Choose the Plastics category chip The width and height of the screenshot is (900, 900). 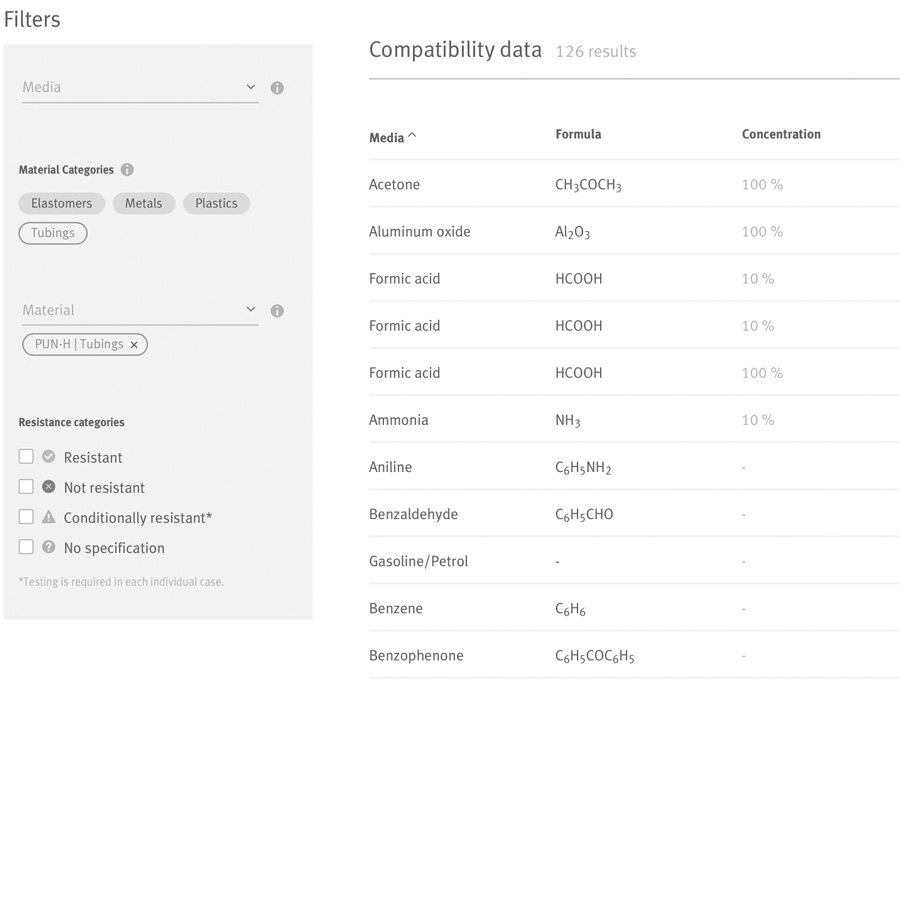(216, 204)
